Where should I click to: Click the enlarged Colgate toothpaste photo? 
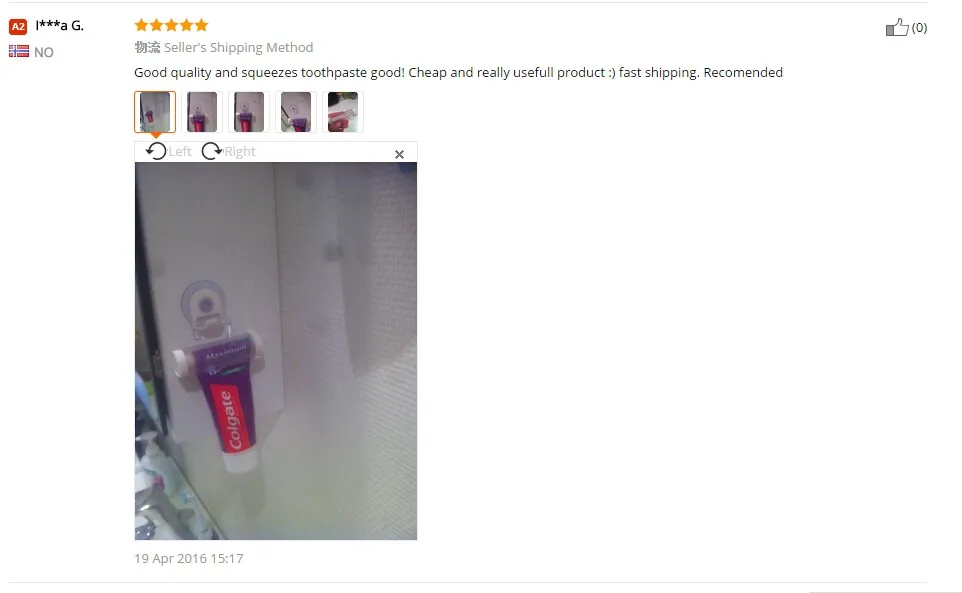275,351
